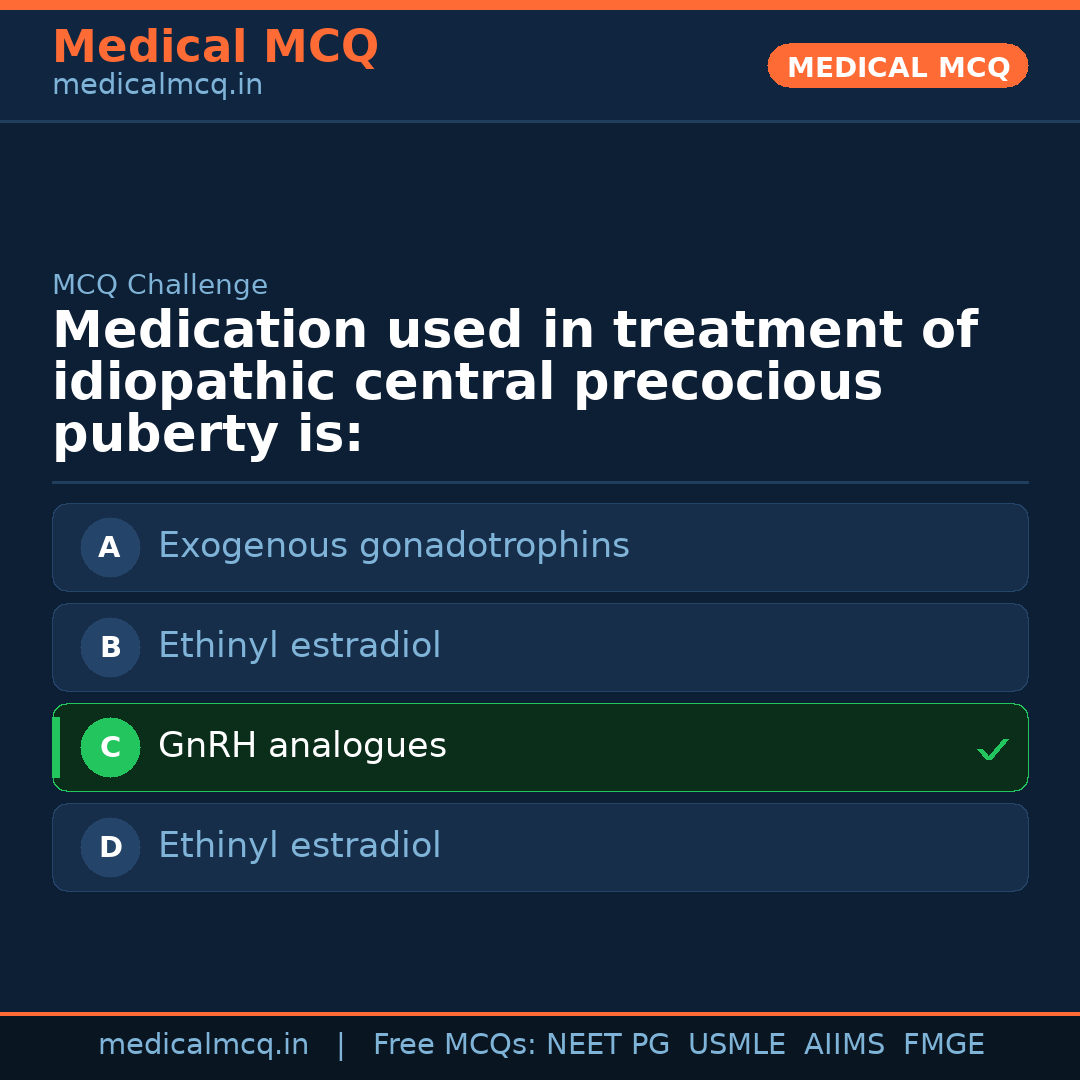Click the green circled letter C badge

click(x=110, y=747)
